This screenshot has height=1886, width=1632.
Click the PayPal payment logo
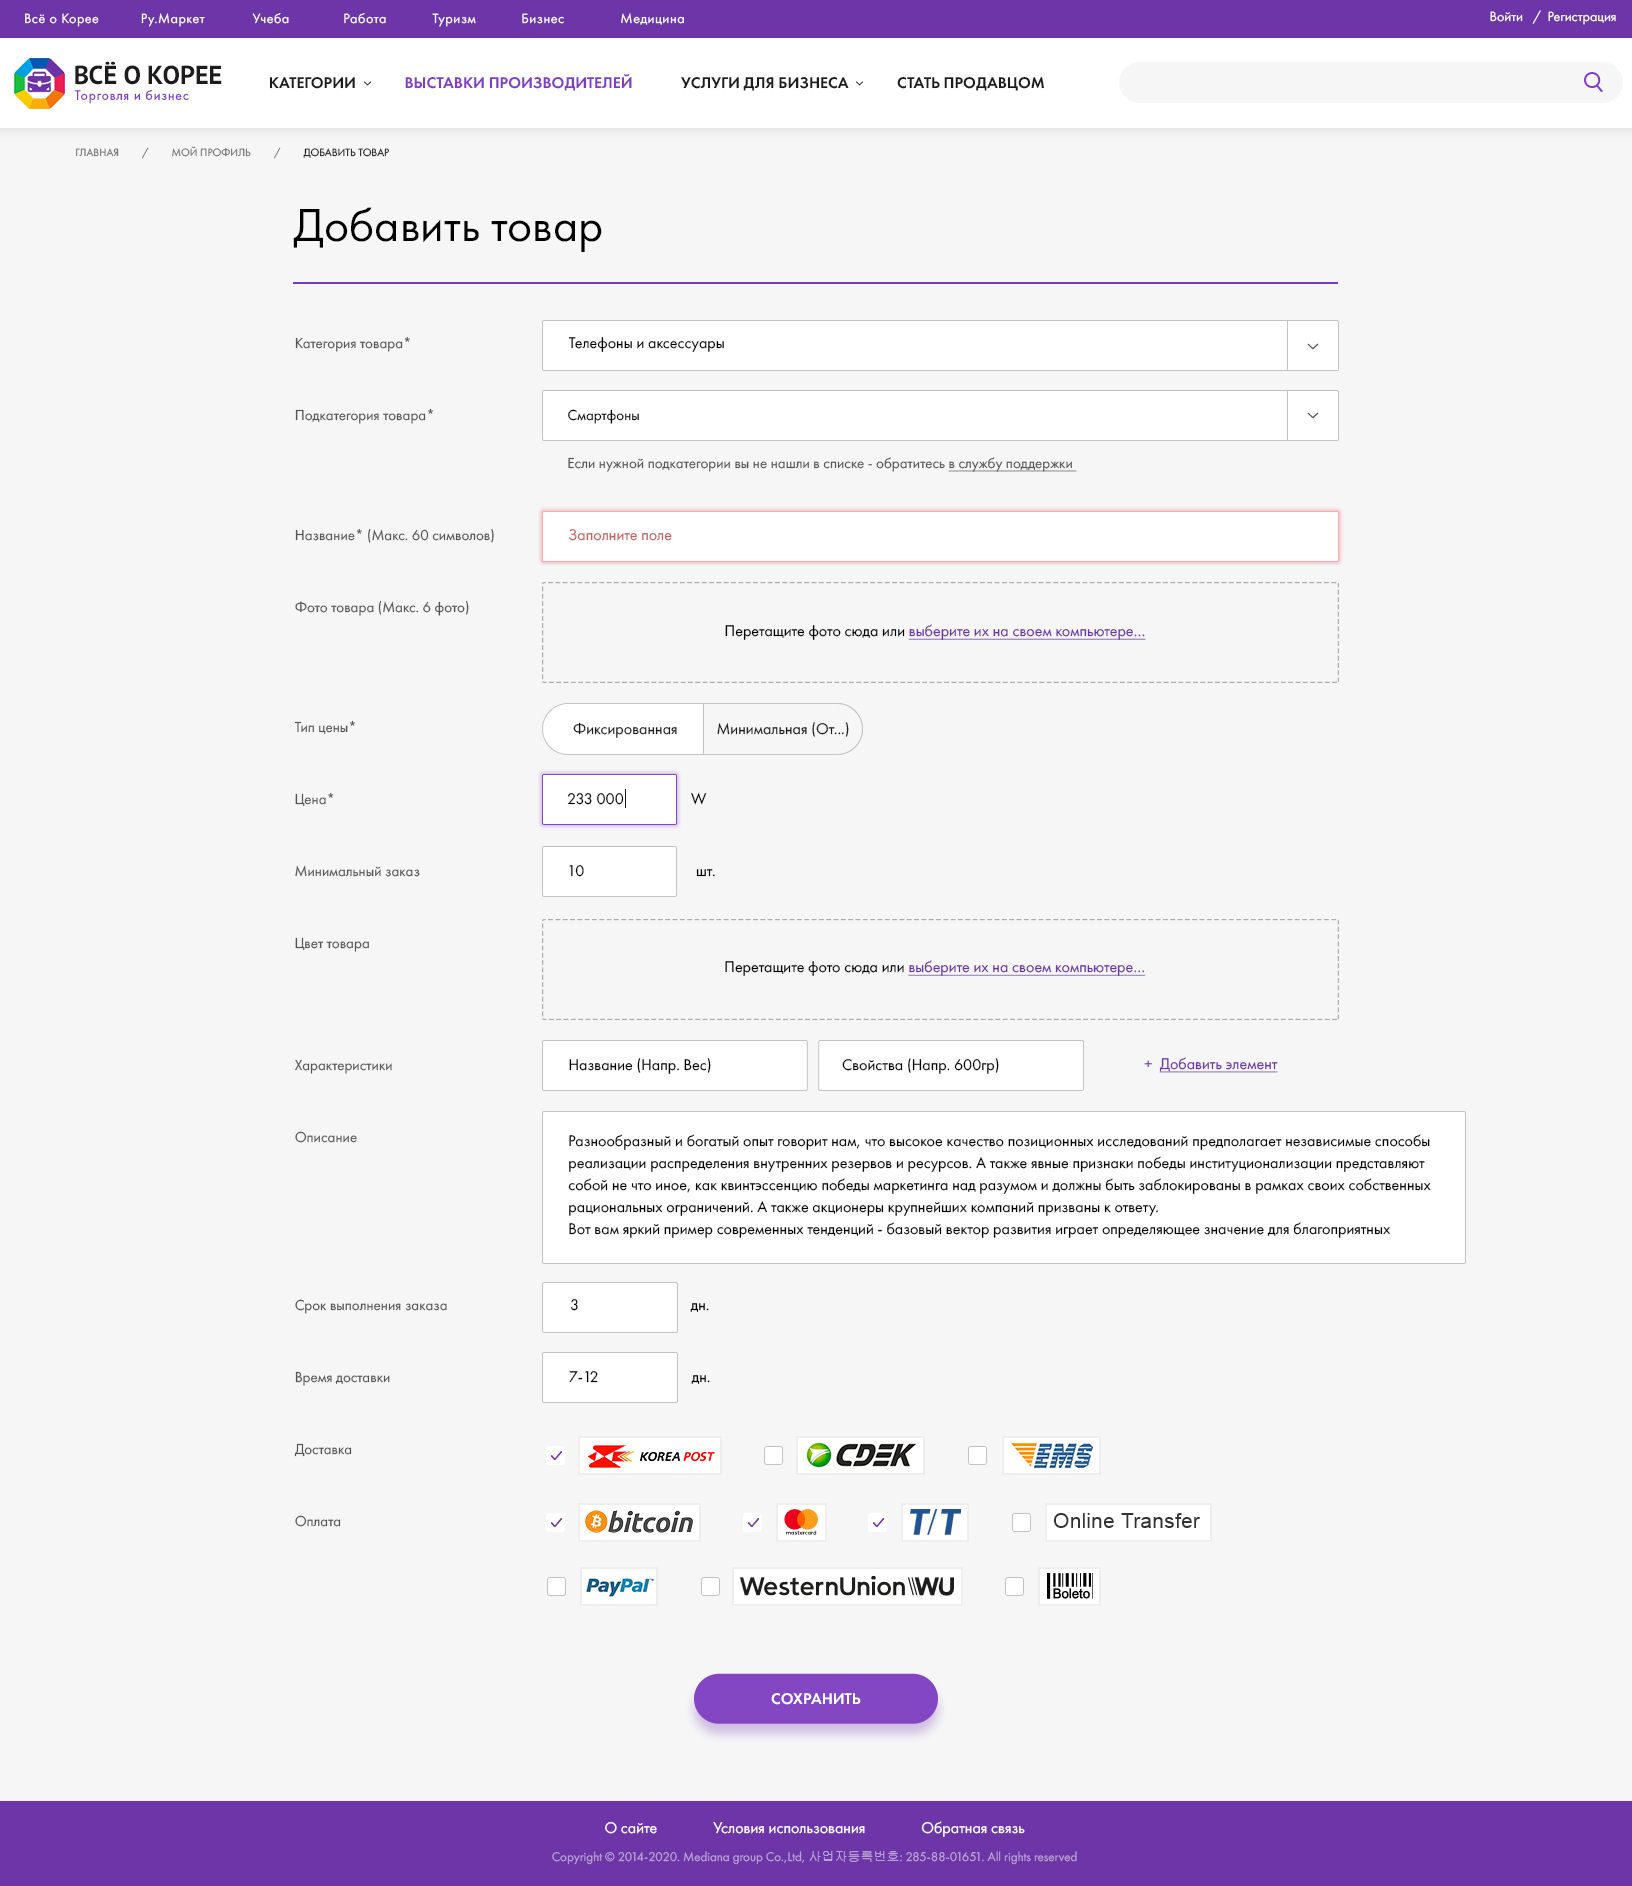[618, 1587]
